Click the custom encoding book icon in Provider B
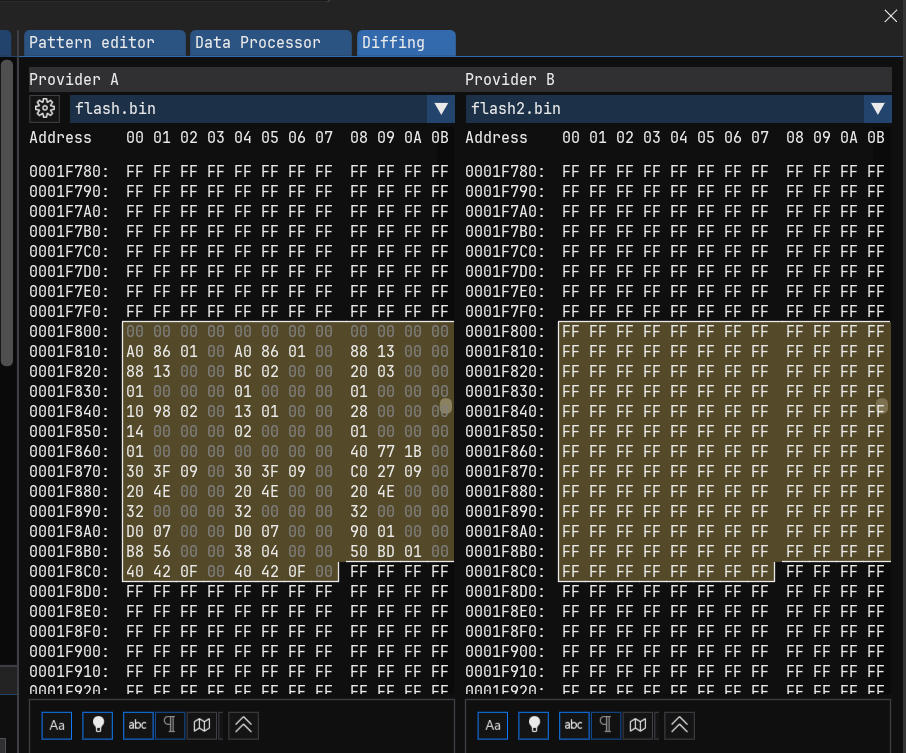The height and width of the screenshot is (753, 906). click(638, 725)
